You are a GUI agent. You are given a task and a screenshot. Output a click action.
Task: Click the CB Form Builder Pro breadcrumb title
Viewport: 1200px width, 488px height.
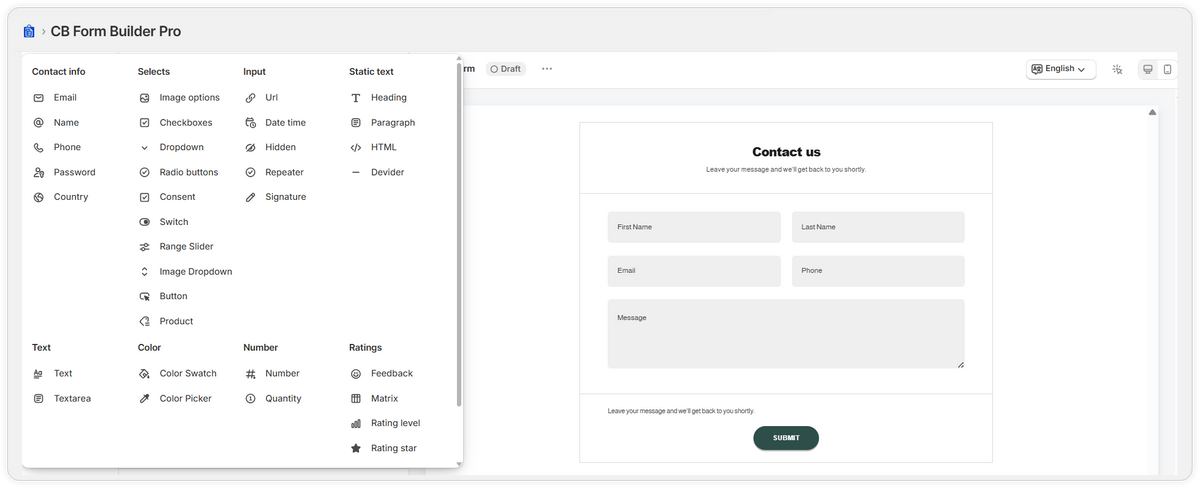[x=116, y=32]
